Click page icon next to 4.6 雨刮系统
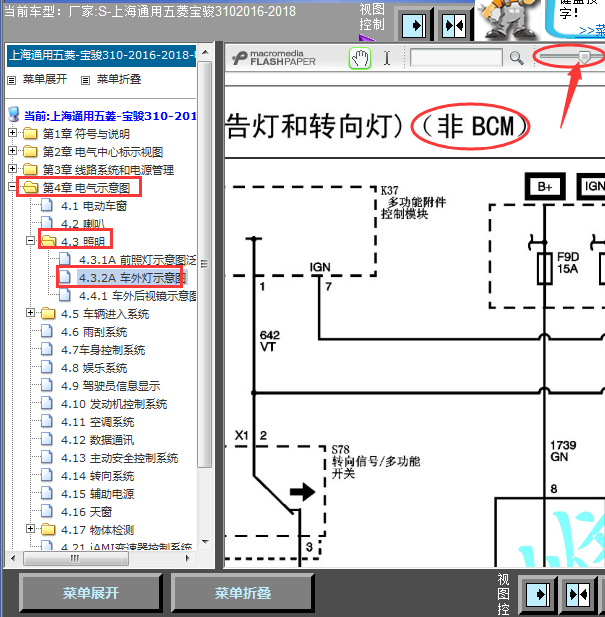 point(47,331)
